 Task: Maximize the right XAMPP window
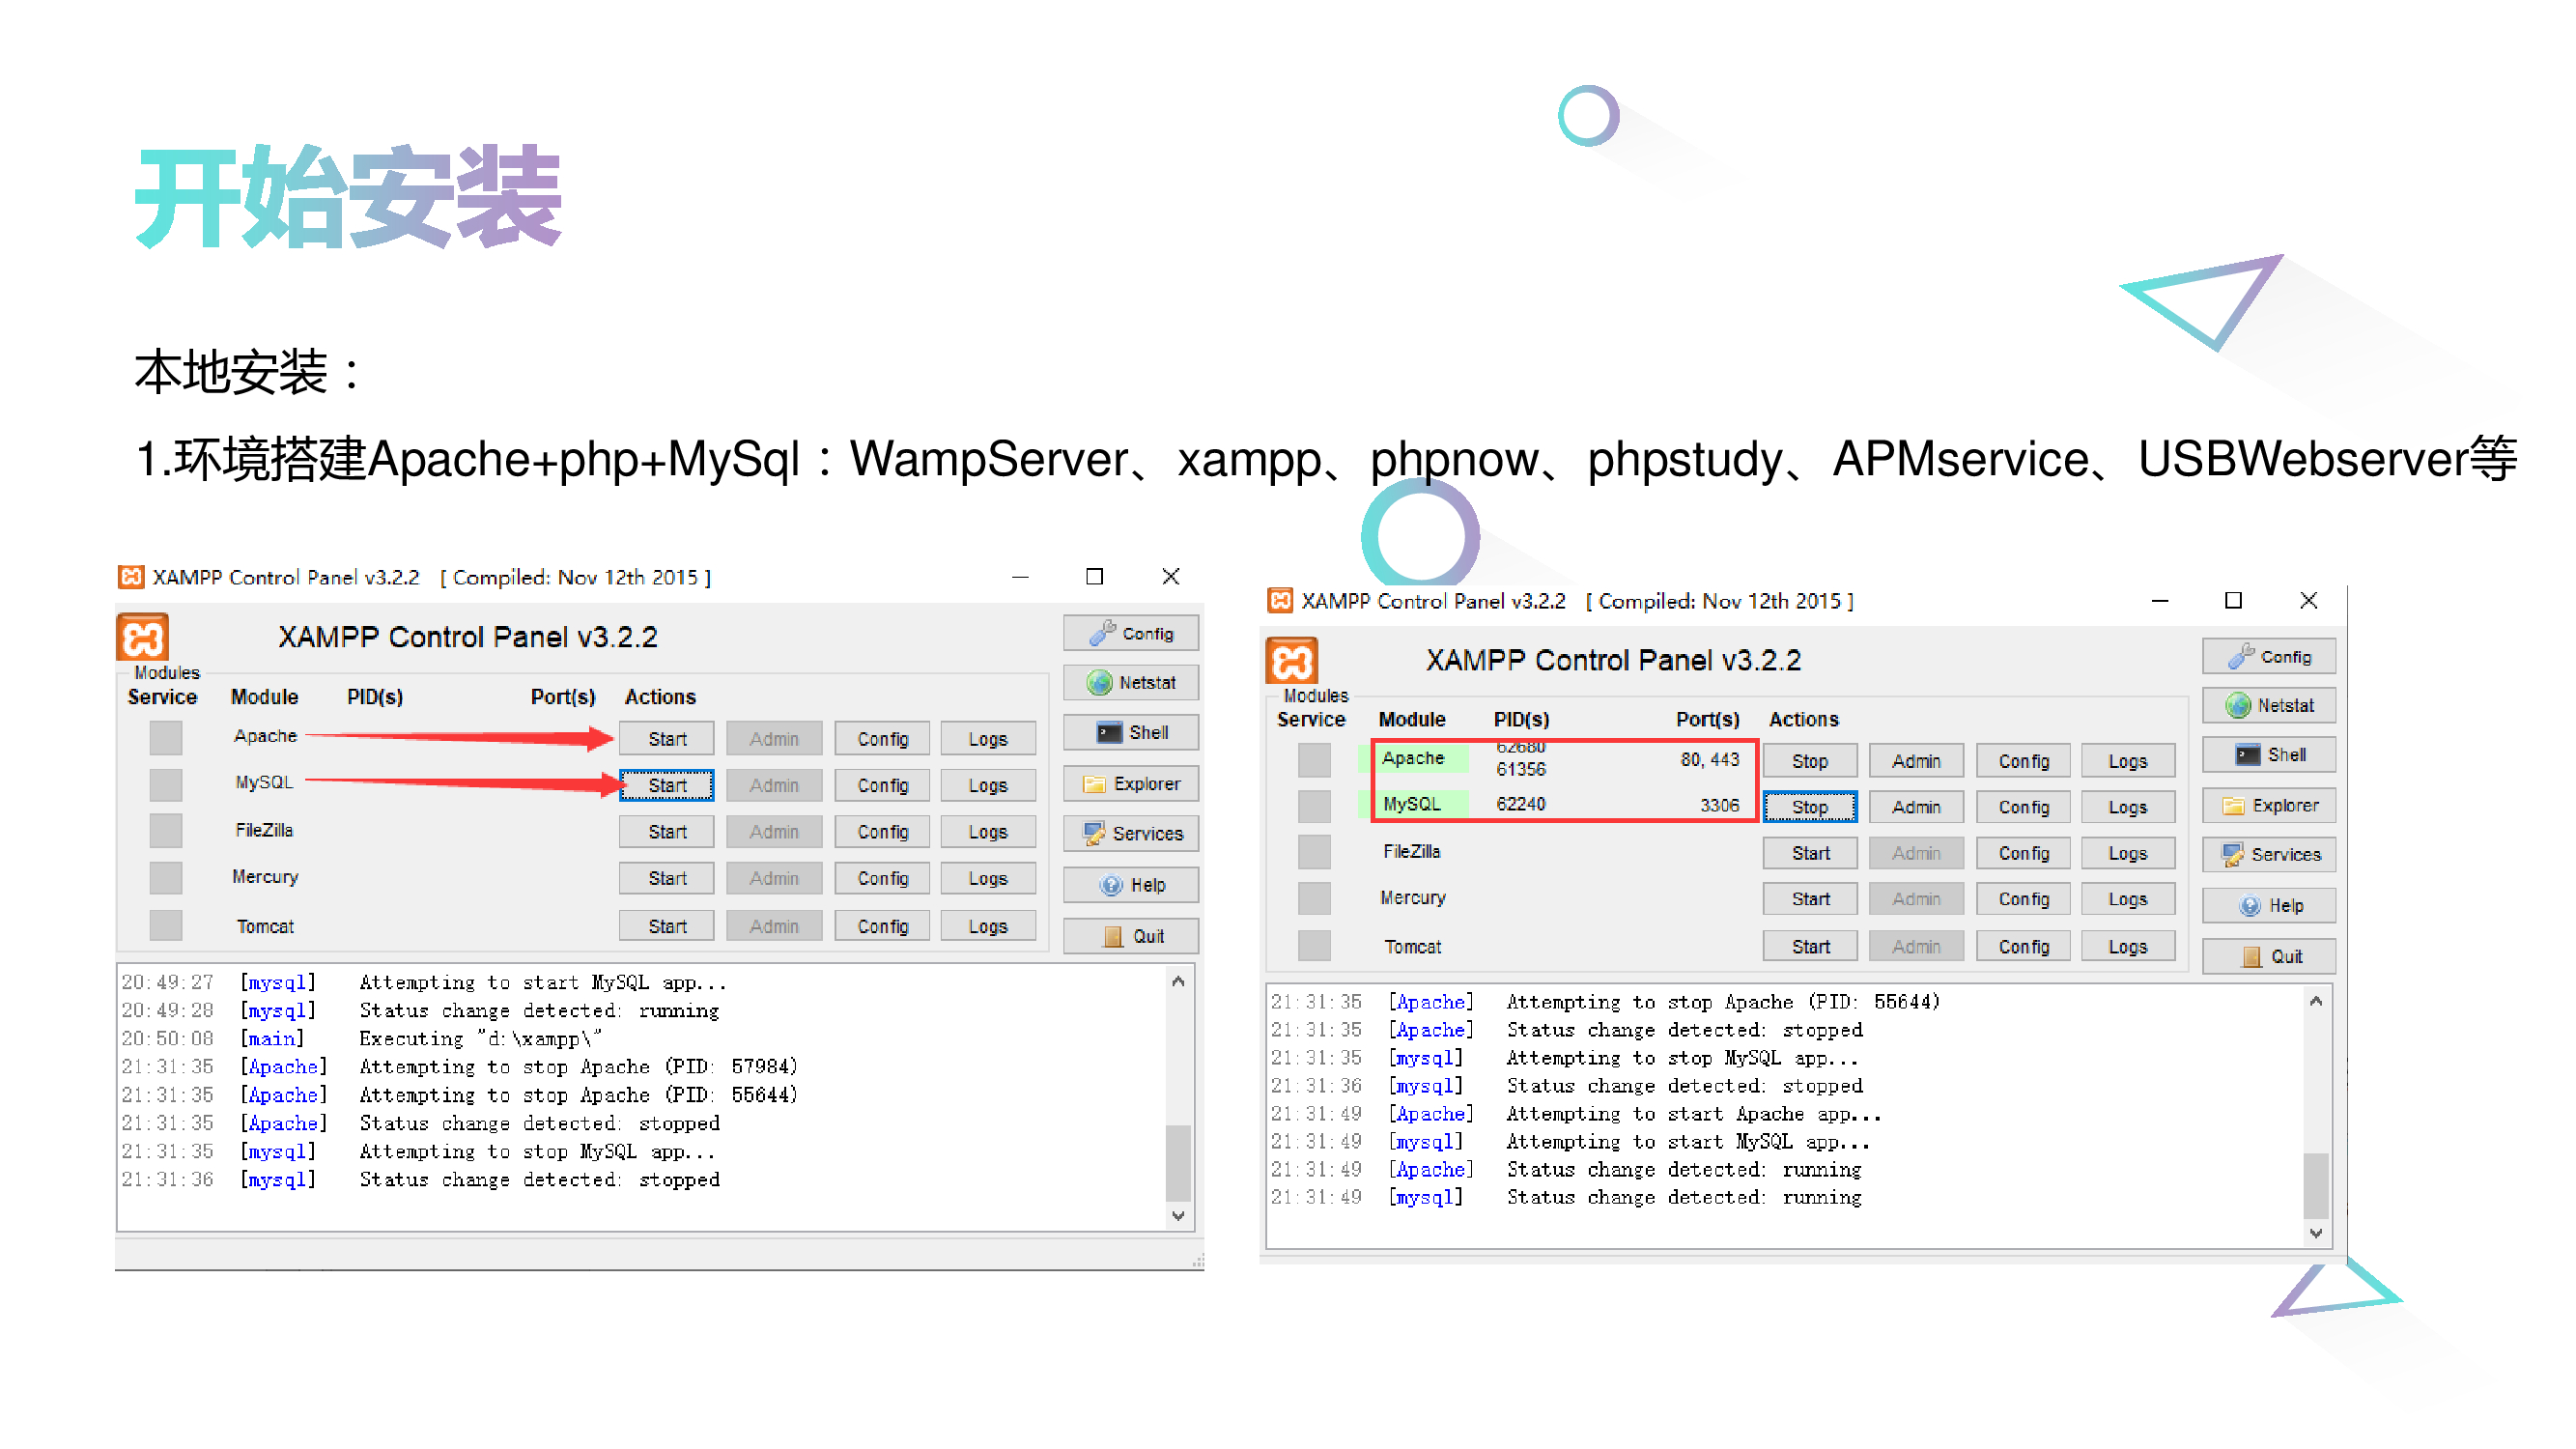2232,600
